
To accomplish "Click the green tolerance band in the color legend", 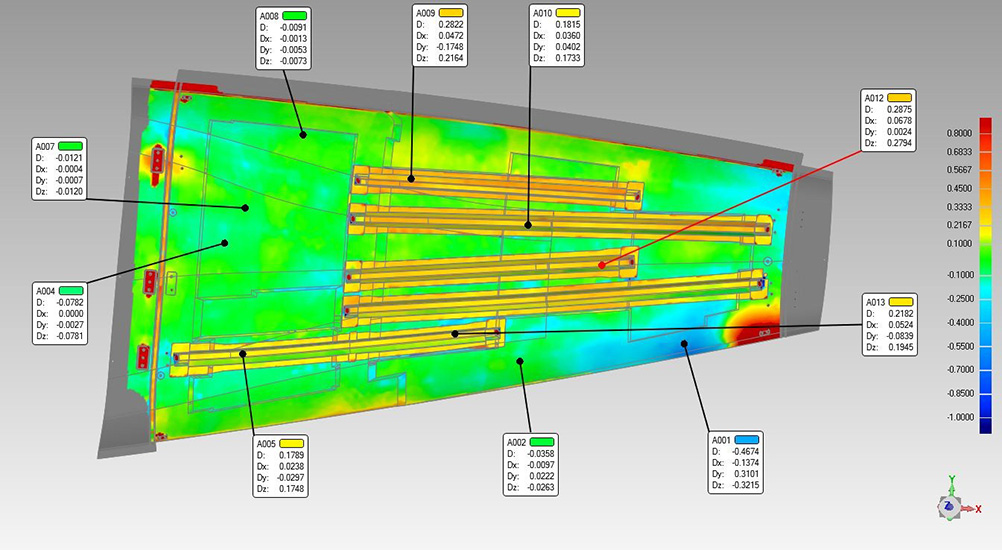I will 985,258.
